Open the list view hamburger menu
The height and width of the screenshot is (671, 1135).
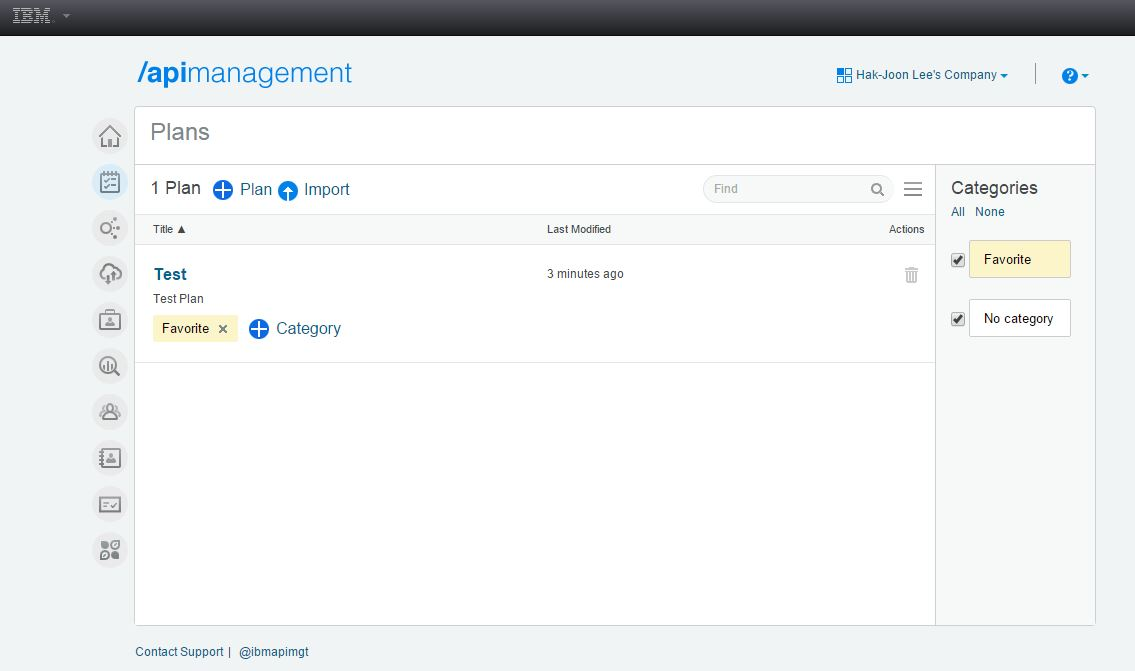[913, 189]
